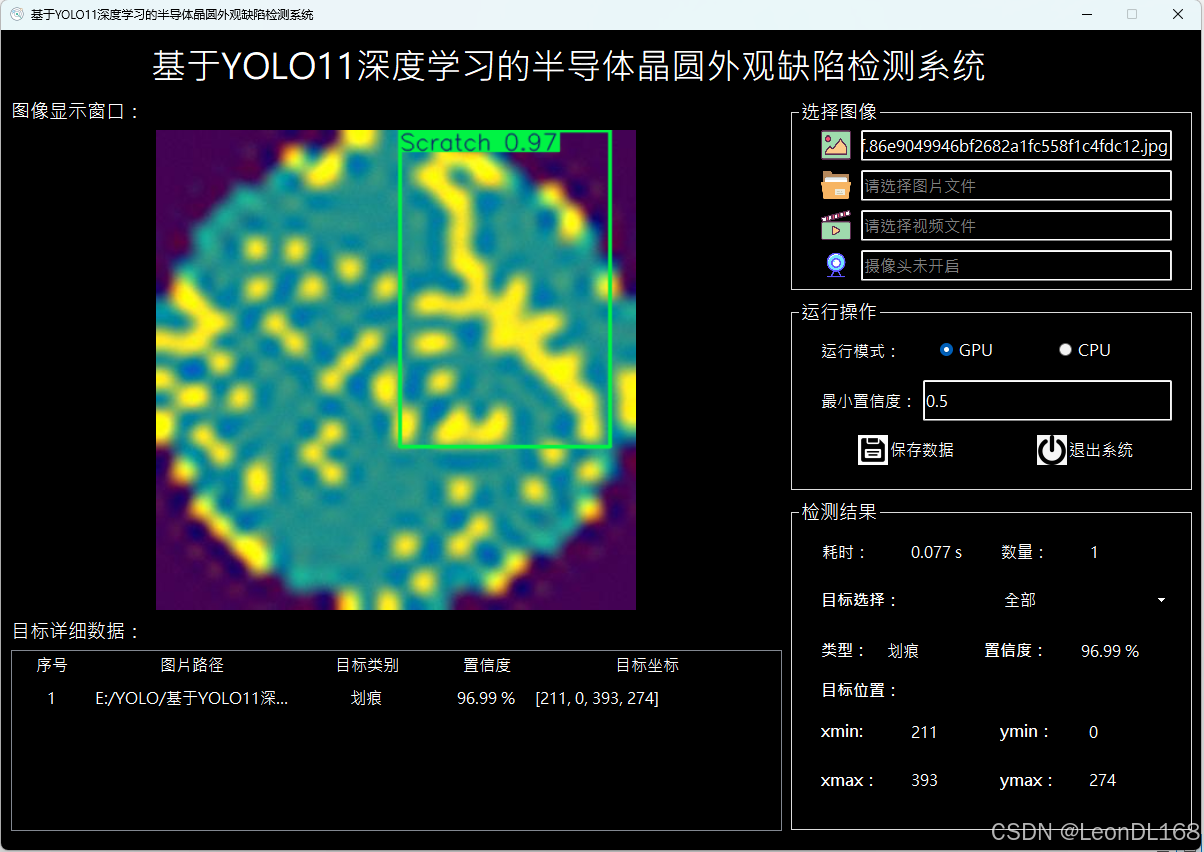Minimize the application window
The image size is (1204, 852).
1086,14
